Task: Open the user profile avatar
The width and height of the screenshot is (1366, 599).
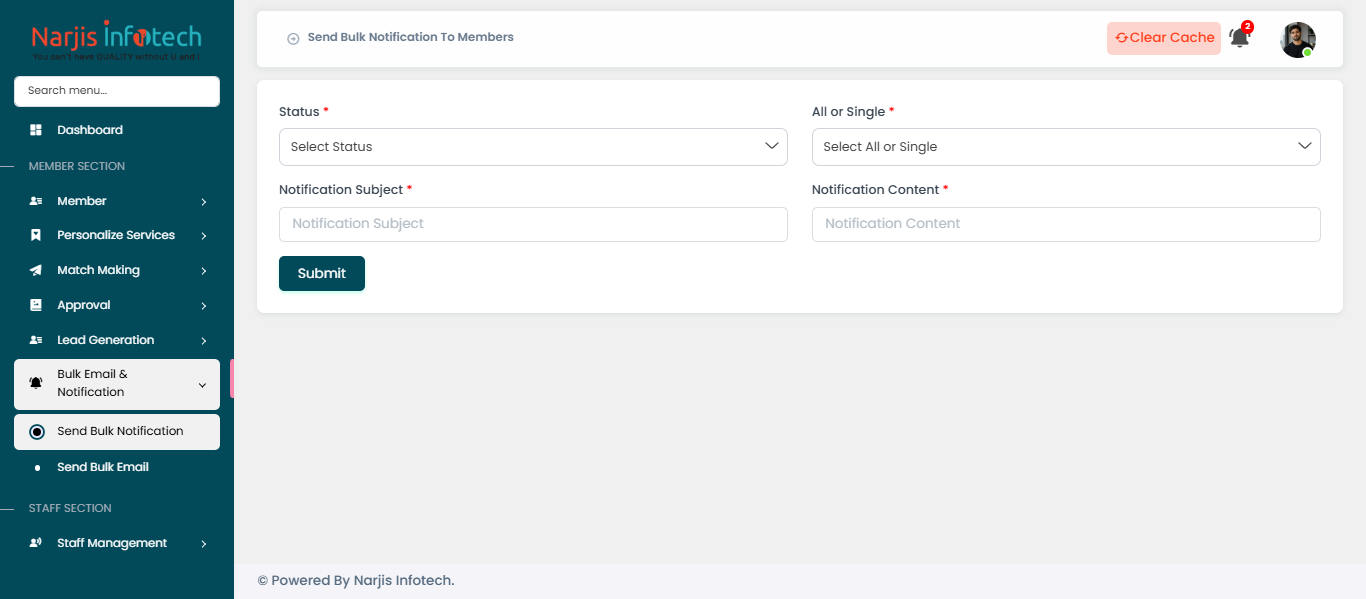Action: pos(1298,39)
